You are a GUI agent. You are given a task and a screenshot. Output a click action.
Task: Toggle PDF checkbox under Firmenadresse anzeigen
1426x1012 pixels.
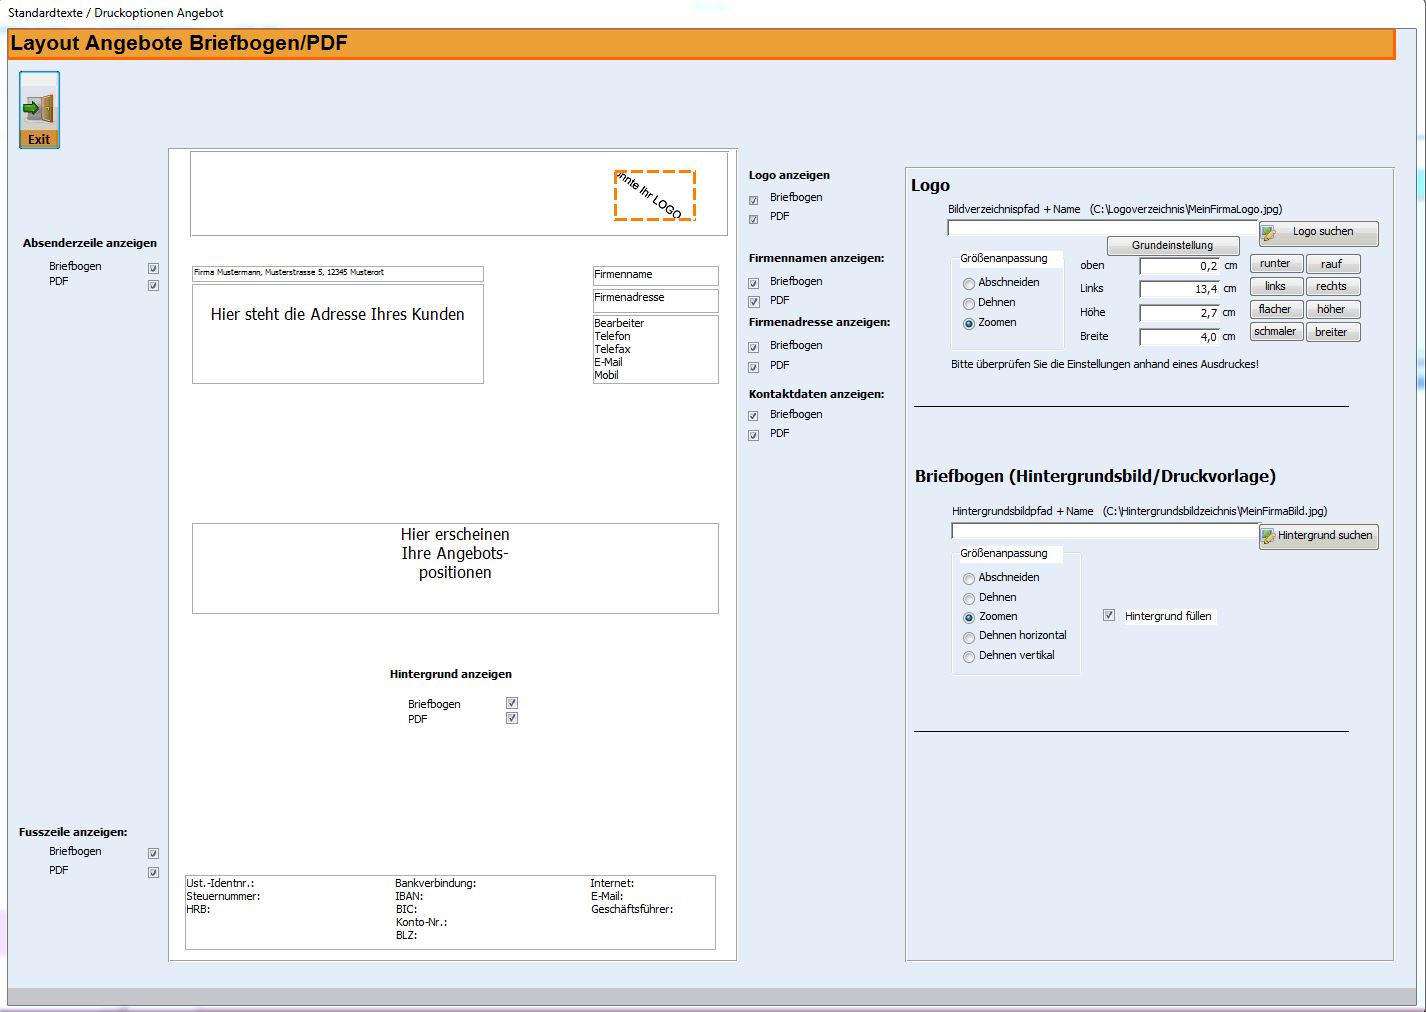(754, 367)
